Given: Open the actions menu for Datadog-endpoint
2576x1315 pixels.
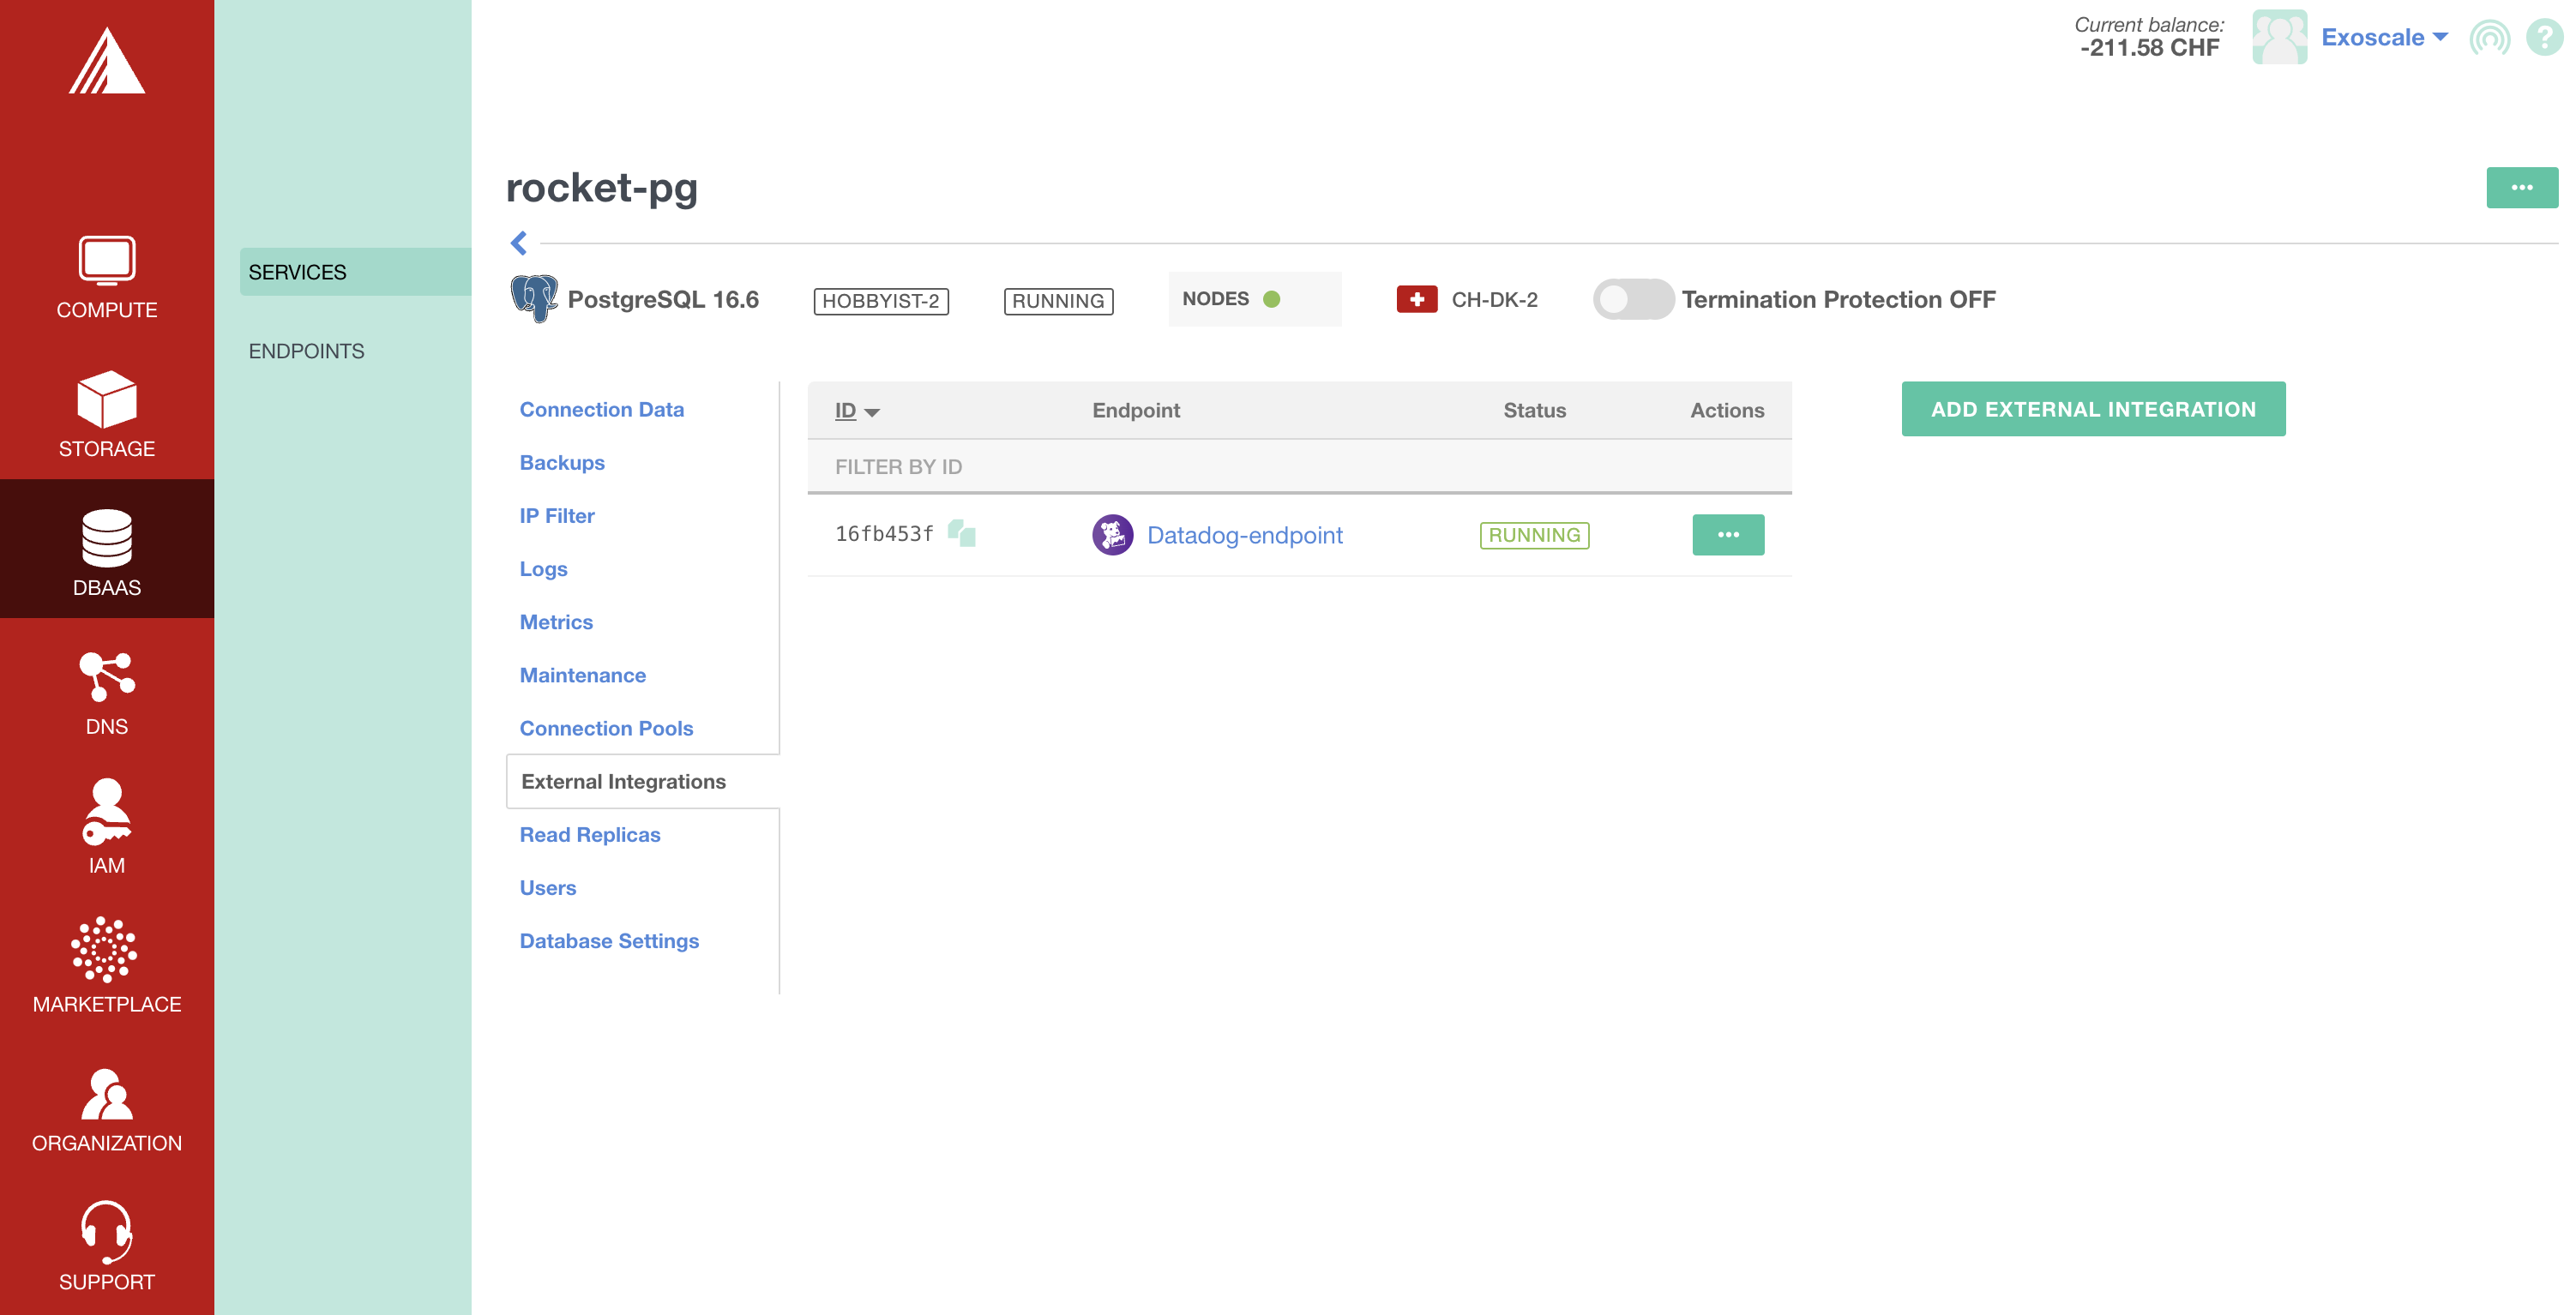Looking at the screenshot, I should point(1728,534).
